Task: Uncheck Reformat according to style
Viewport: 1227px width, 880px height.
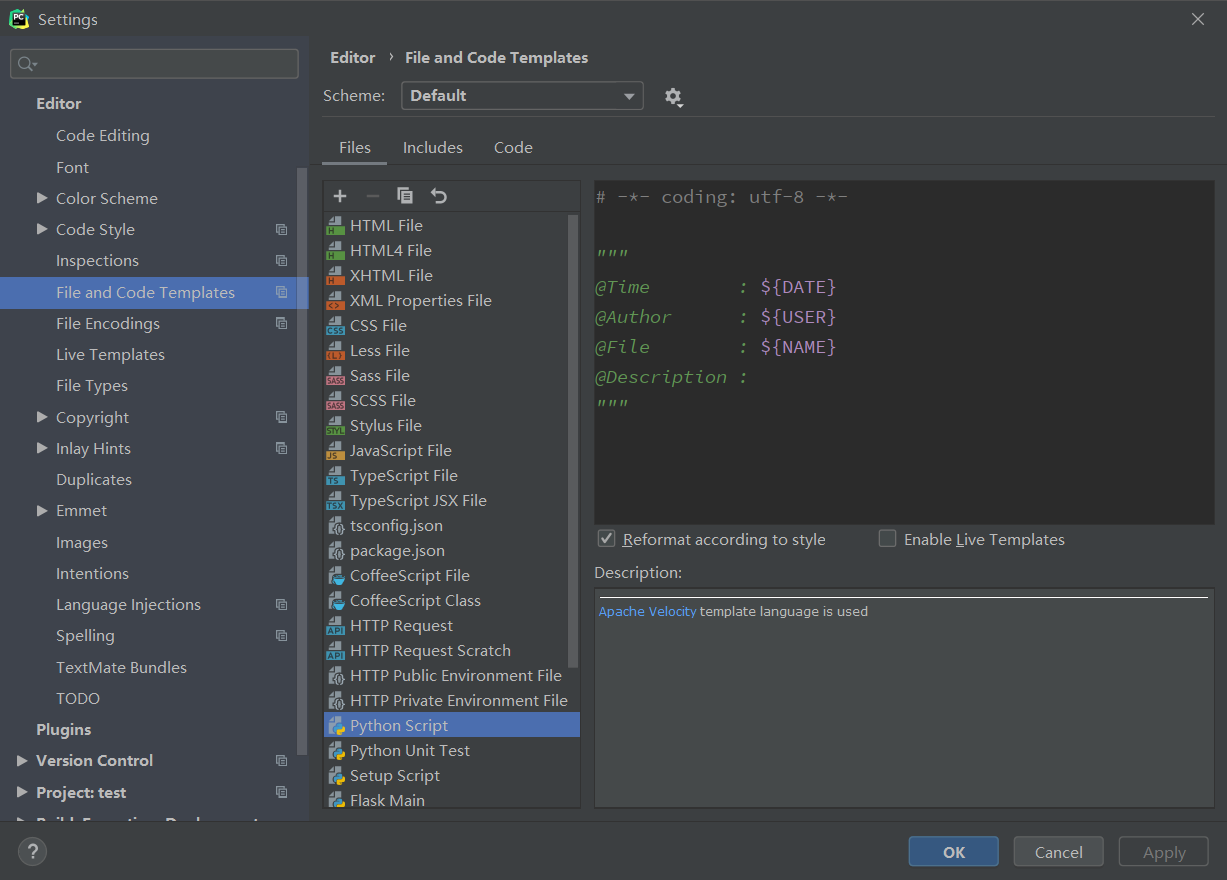Action: coord(606,539)
